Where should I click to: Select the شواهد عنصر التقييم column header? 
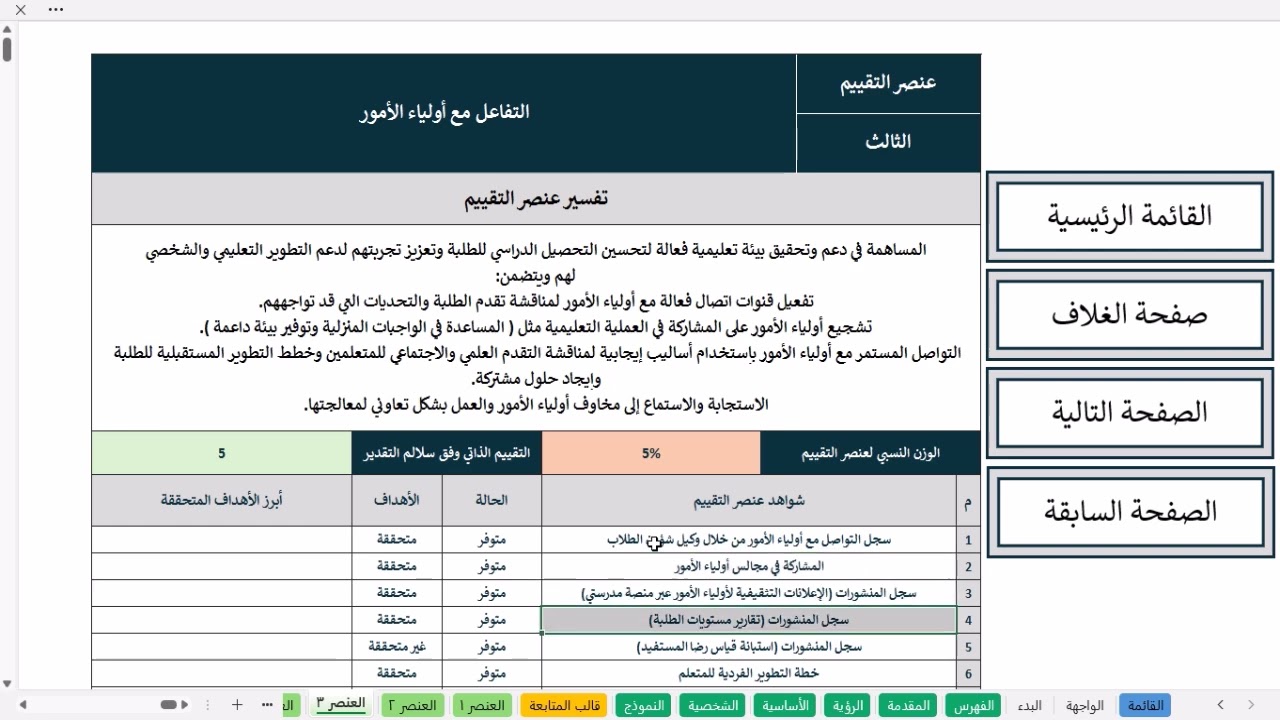749,501
